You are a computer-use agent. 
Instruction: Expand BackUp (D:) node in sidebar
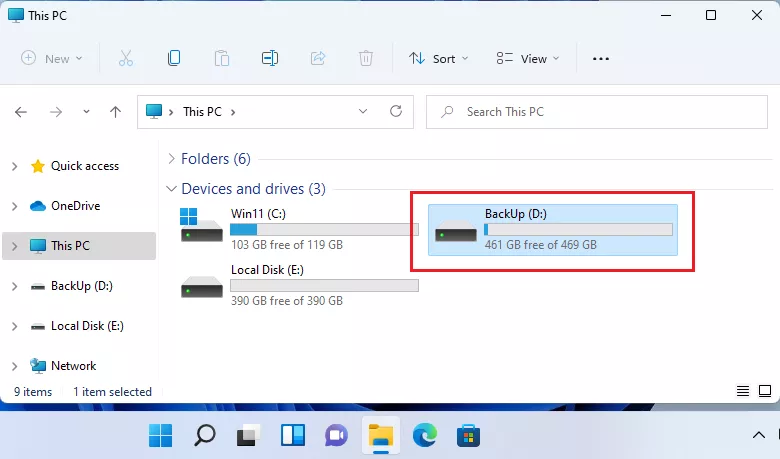[14, 286]
